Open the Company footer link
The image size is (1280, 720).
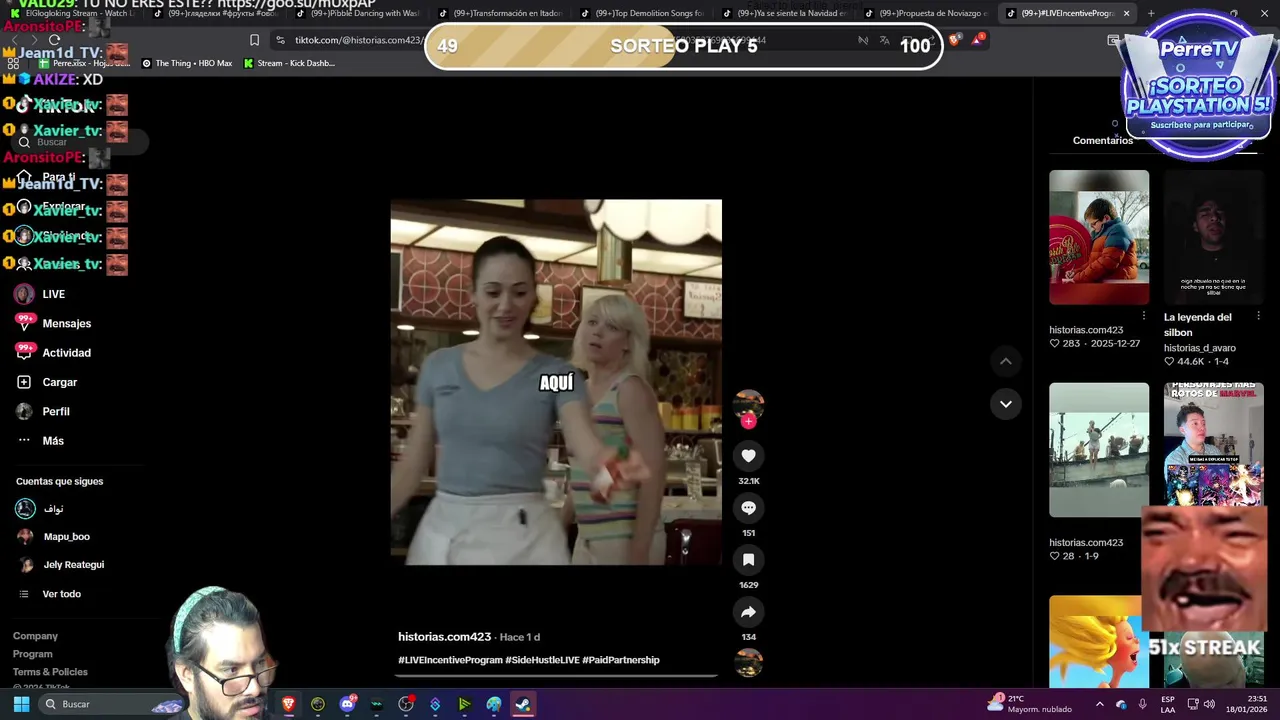coord(35,636)
